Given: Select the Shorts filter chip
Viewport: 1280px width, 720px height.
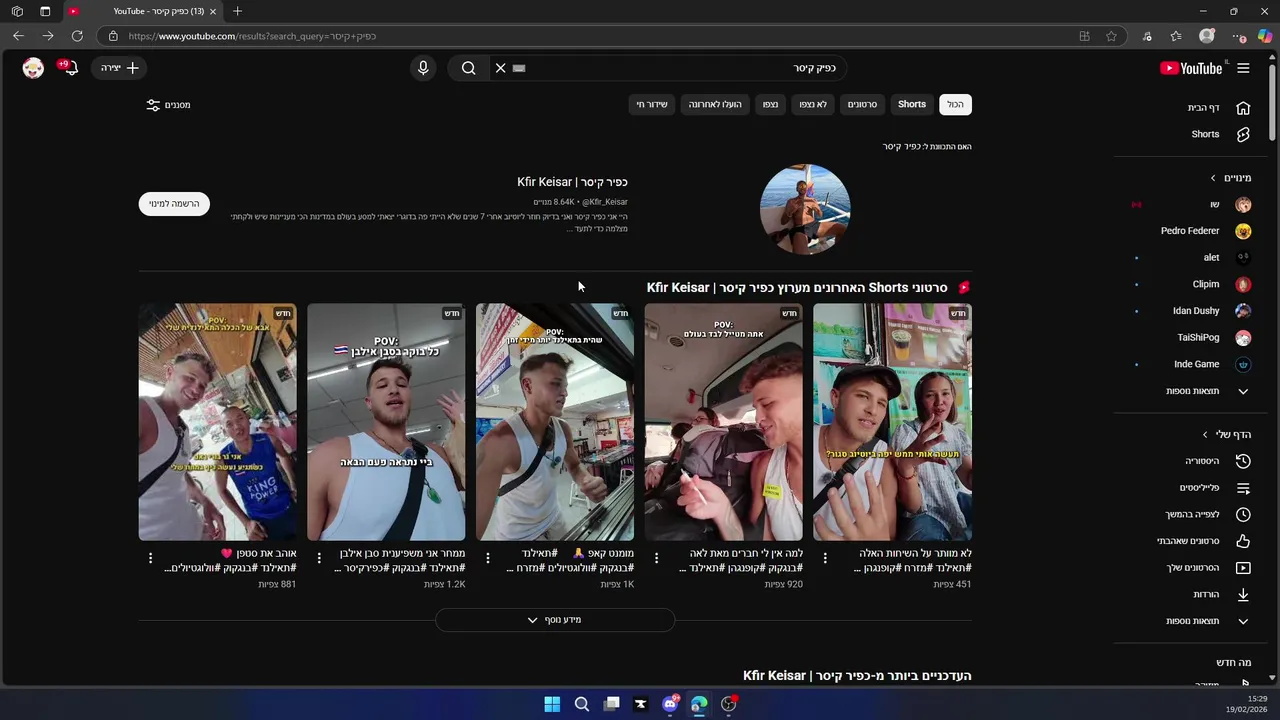Looking at the screenshot, I should pos(911,104).
